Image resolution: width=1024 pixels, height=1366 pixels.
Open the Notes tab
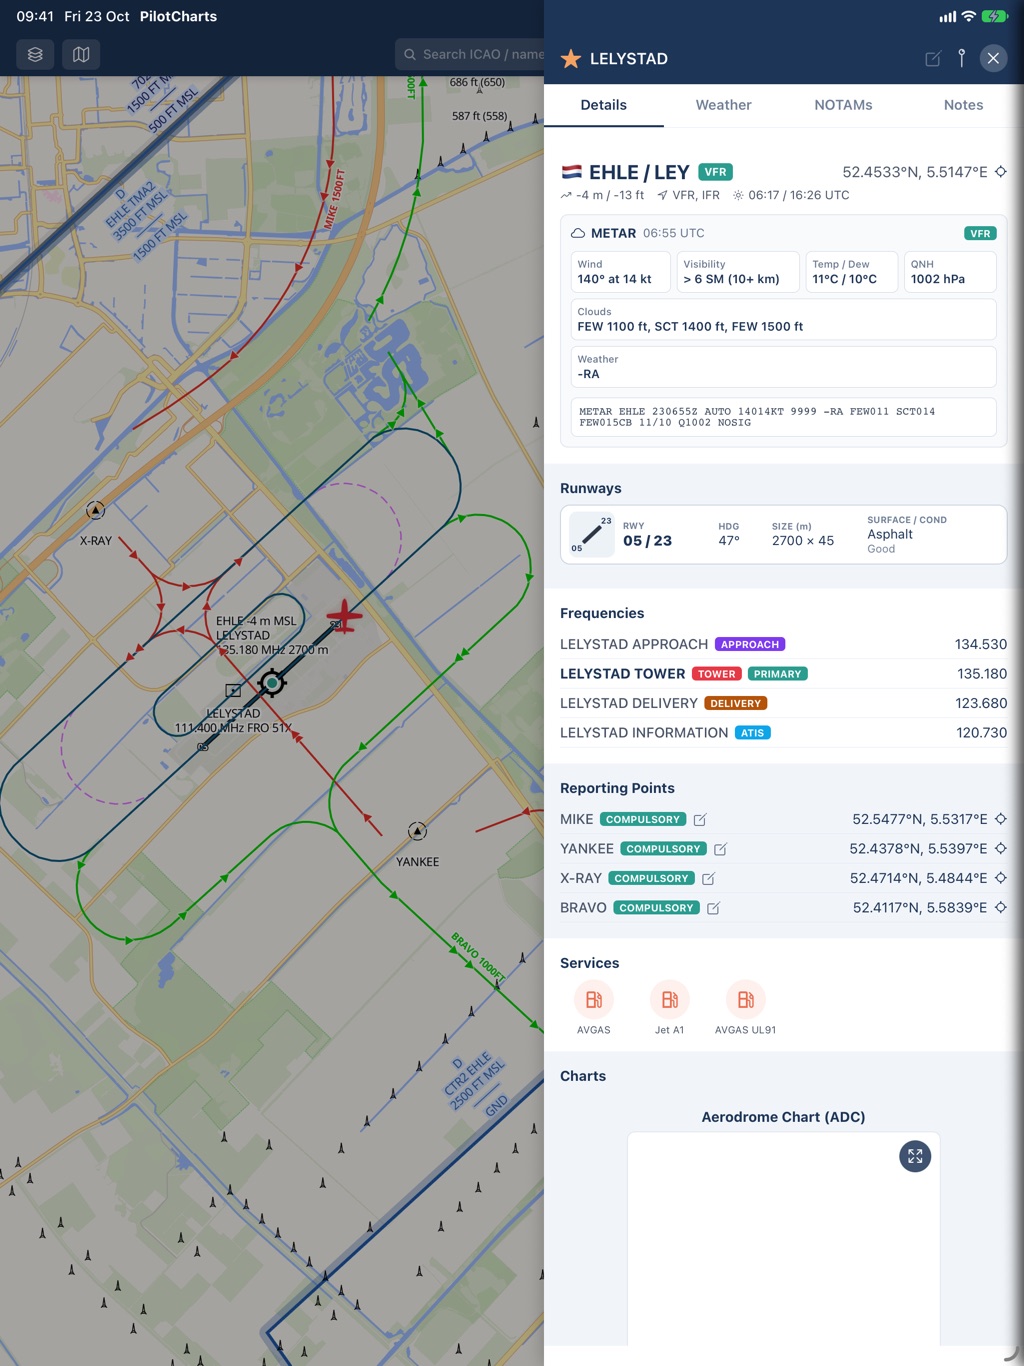(x=964, y=105)
